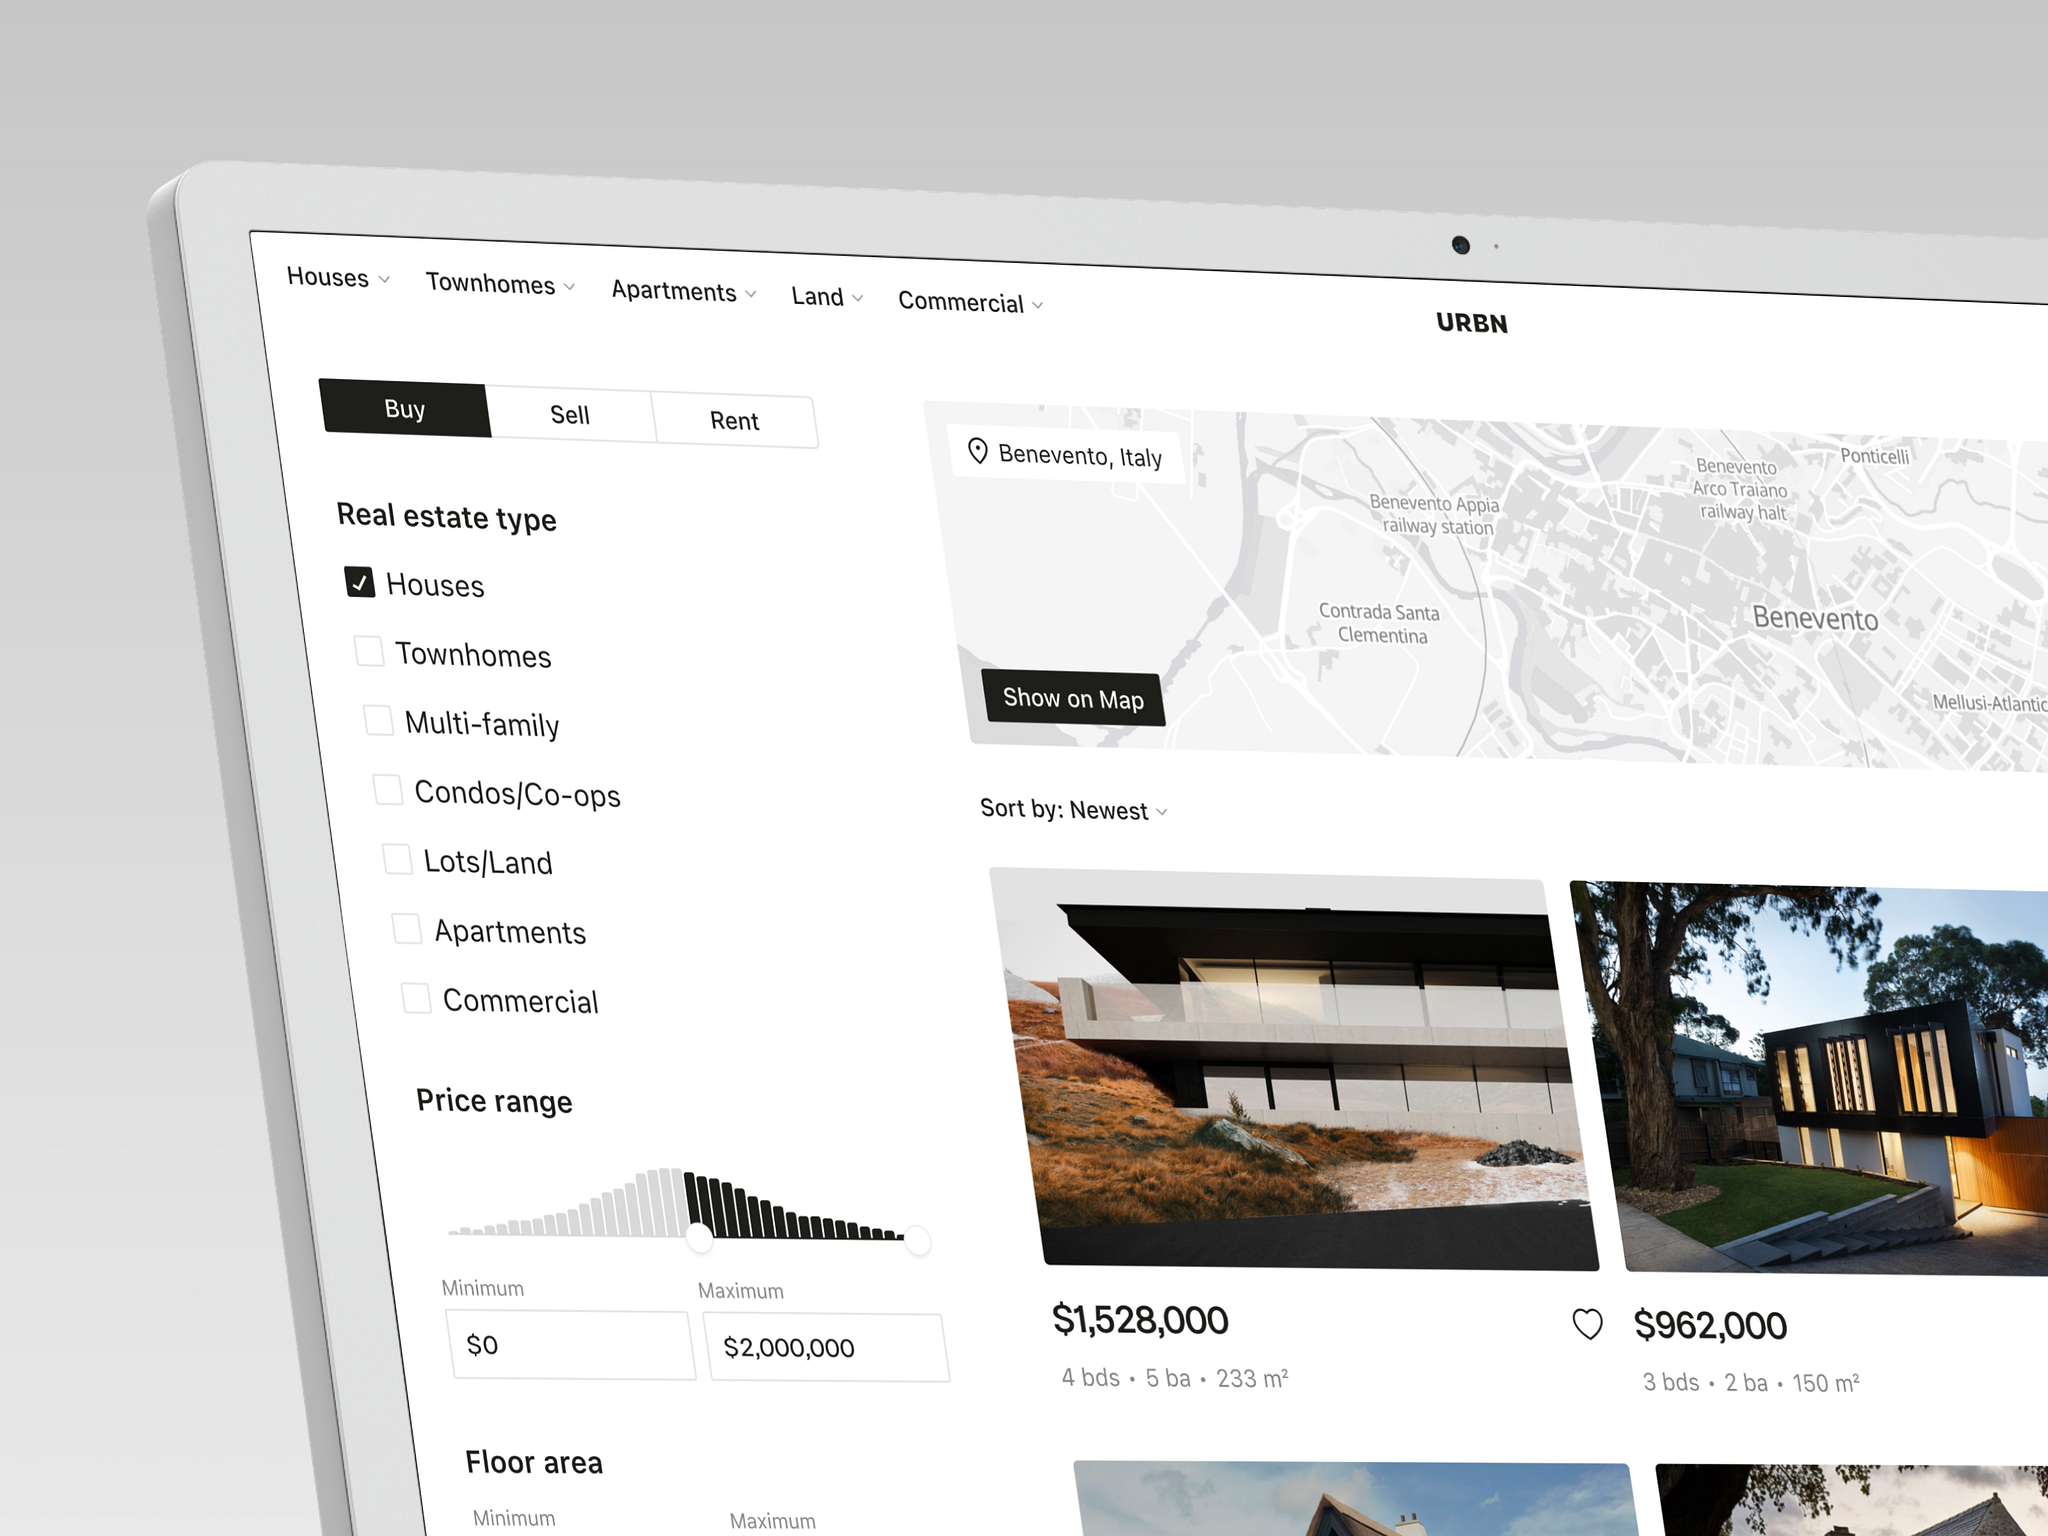
Task: Click the Real estate type heading
Action: pyautogui.click(x=446, y=516)
